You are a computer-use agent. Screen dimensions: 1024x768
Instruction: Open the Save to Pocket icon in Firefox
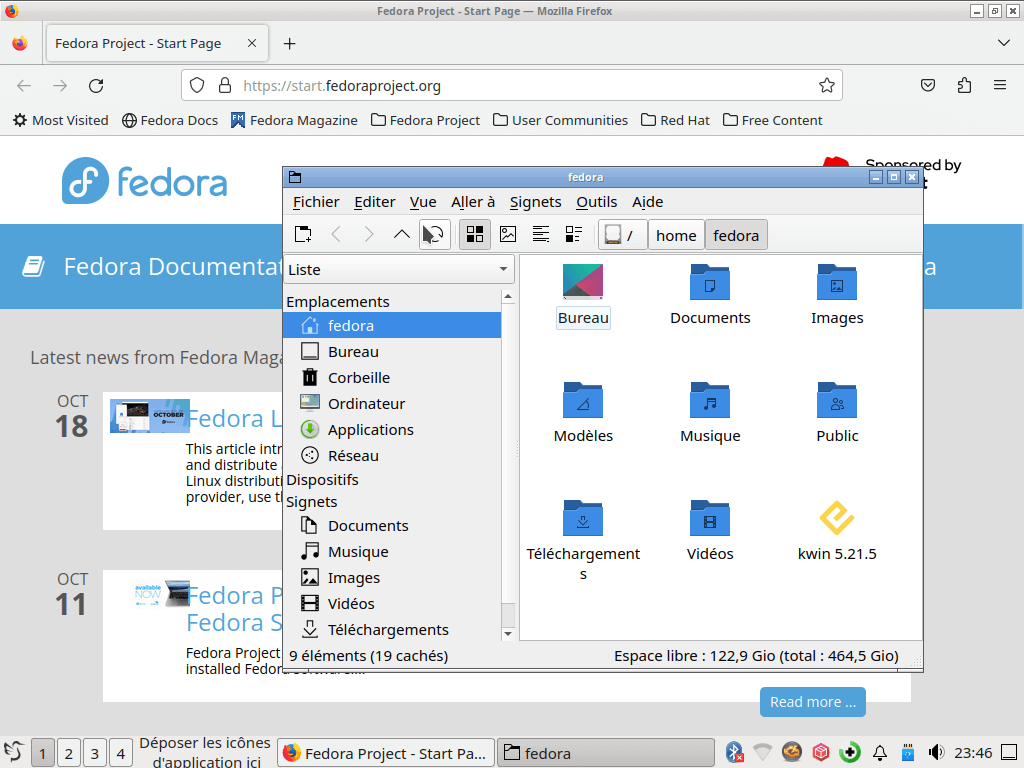(928, 86)
